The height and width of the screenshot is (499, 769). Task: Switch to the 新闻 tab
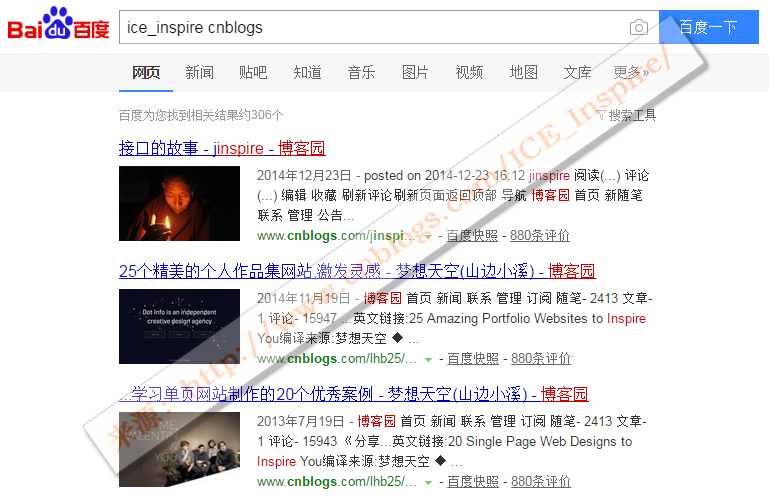point(200,73)
